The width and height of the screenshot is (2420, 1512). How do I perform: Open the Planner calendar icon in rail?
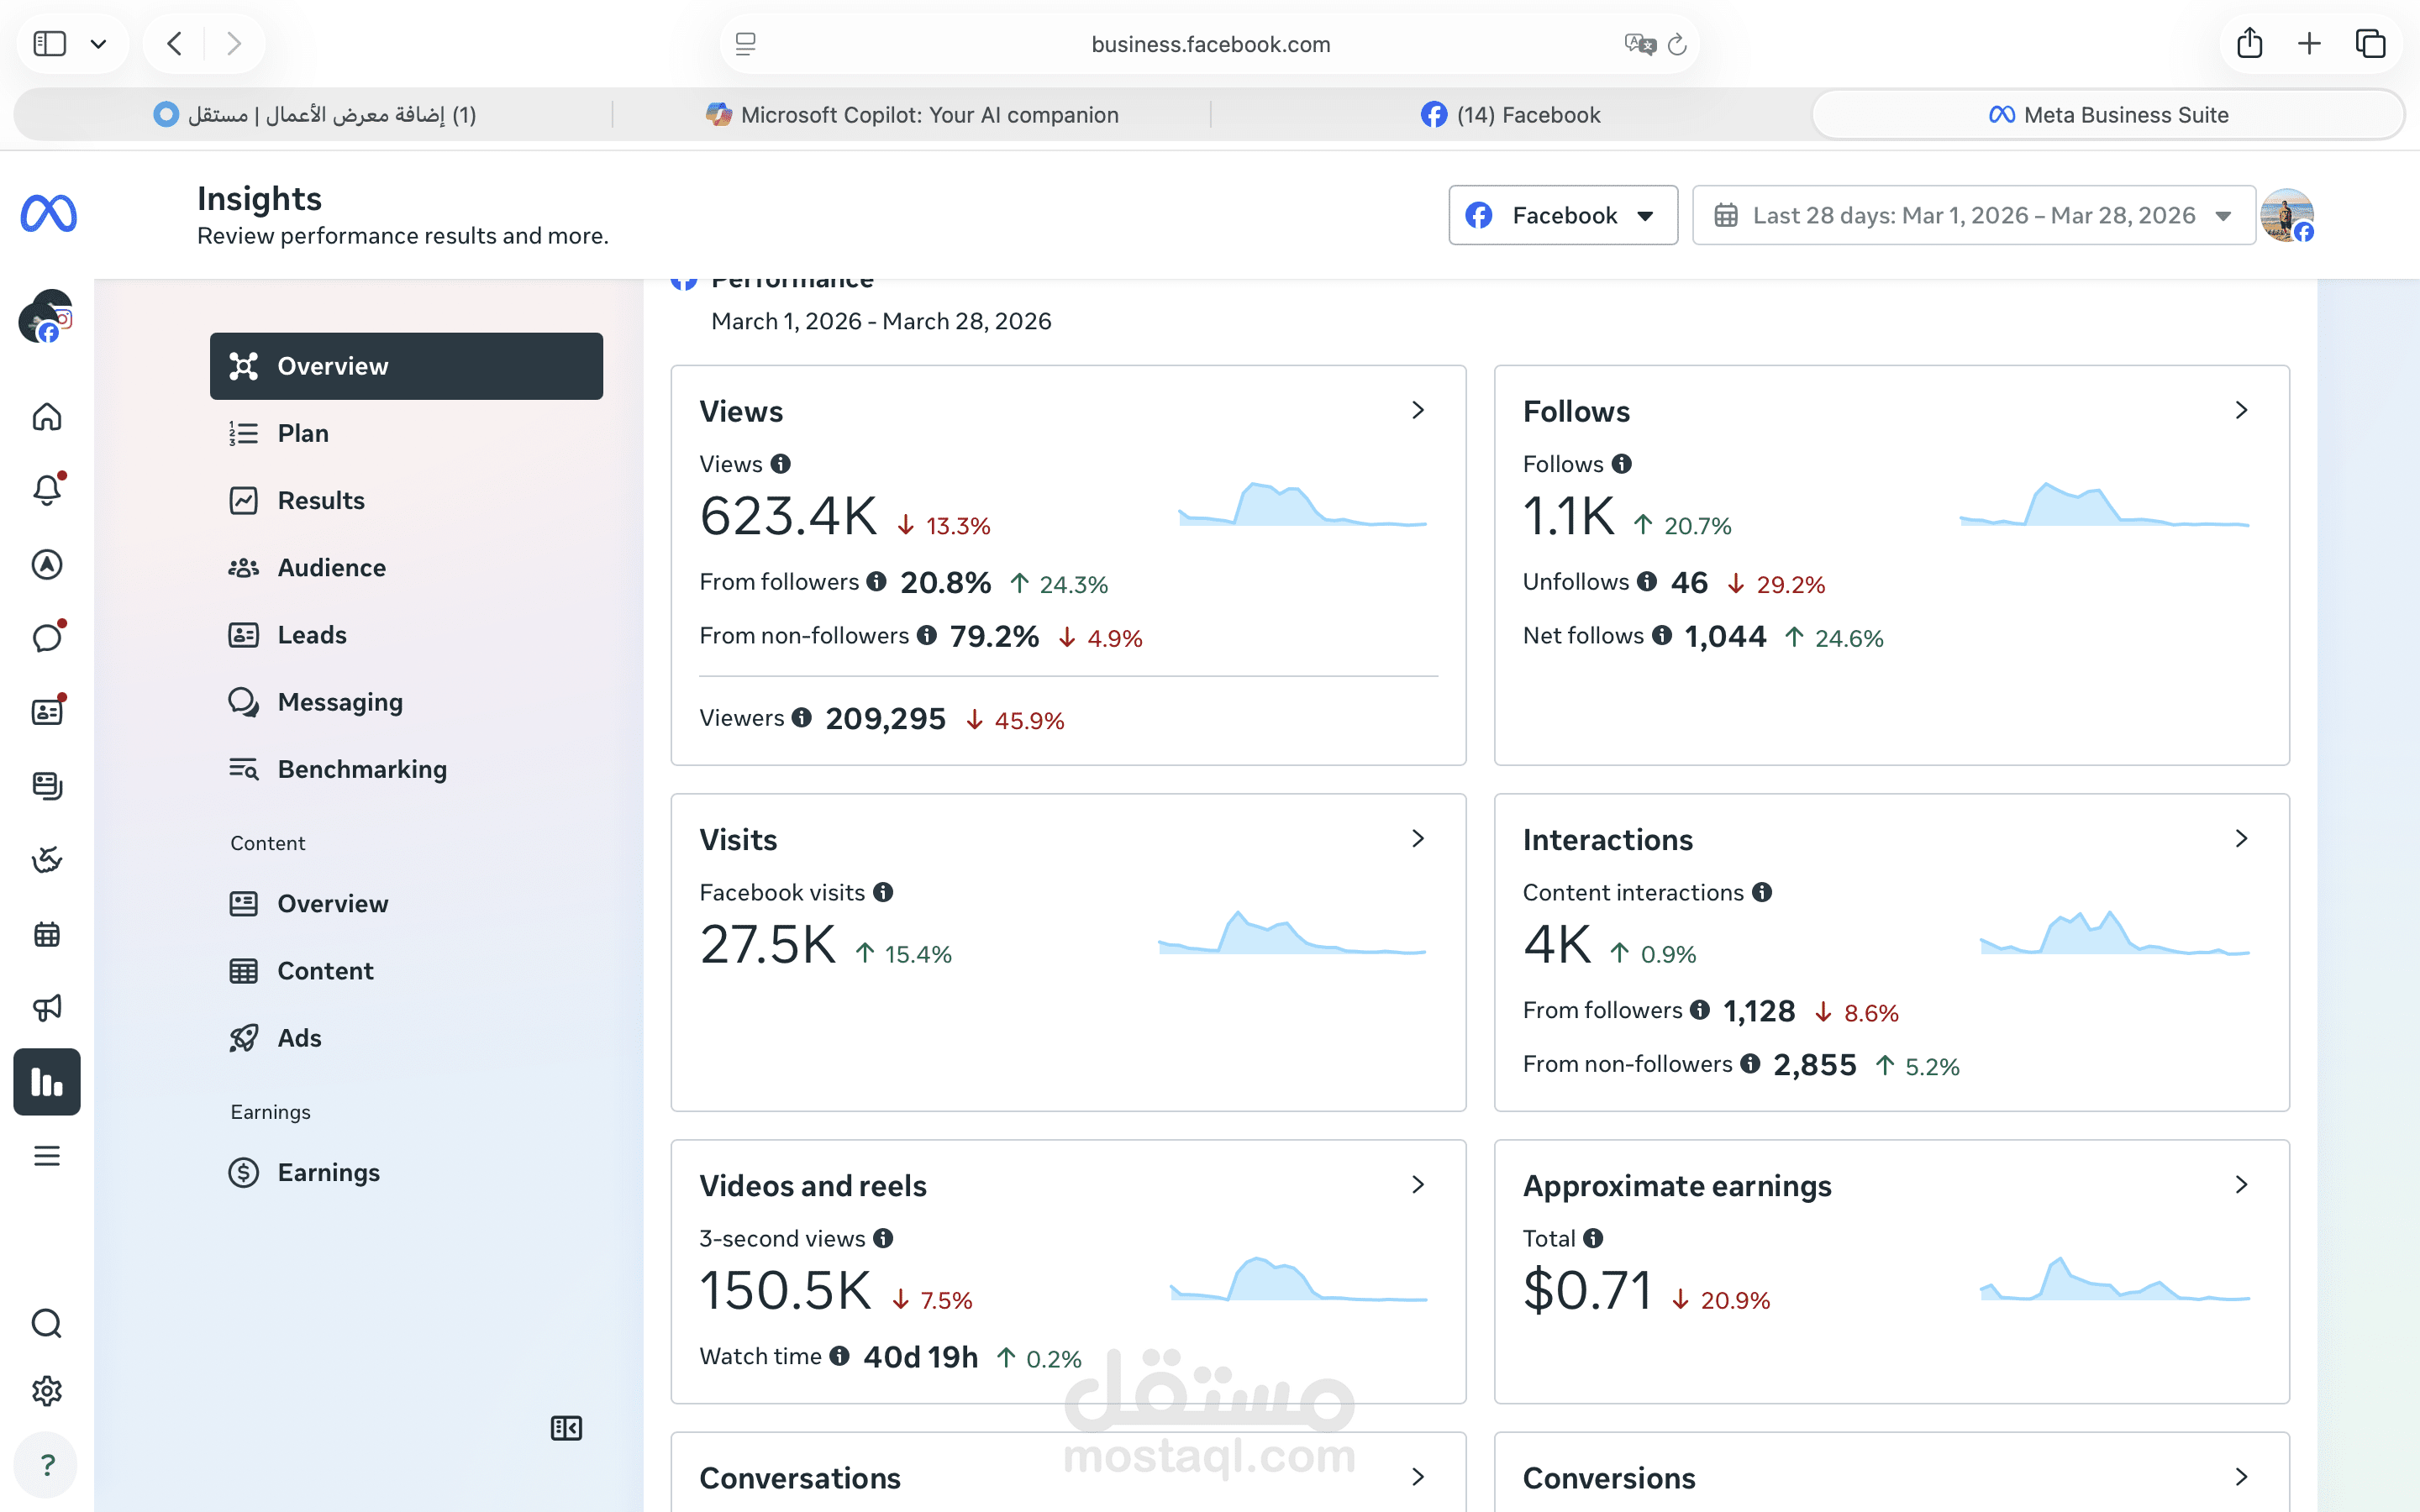click(x=47, y=934)
